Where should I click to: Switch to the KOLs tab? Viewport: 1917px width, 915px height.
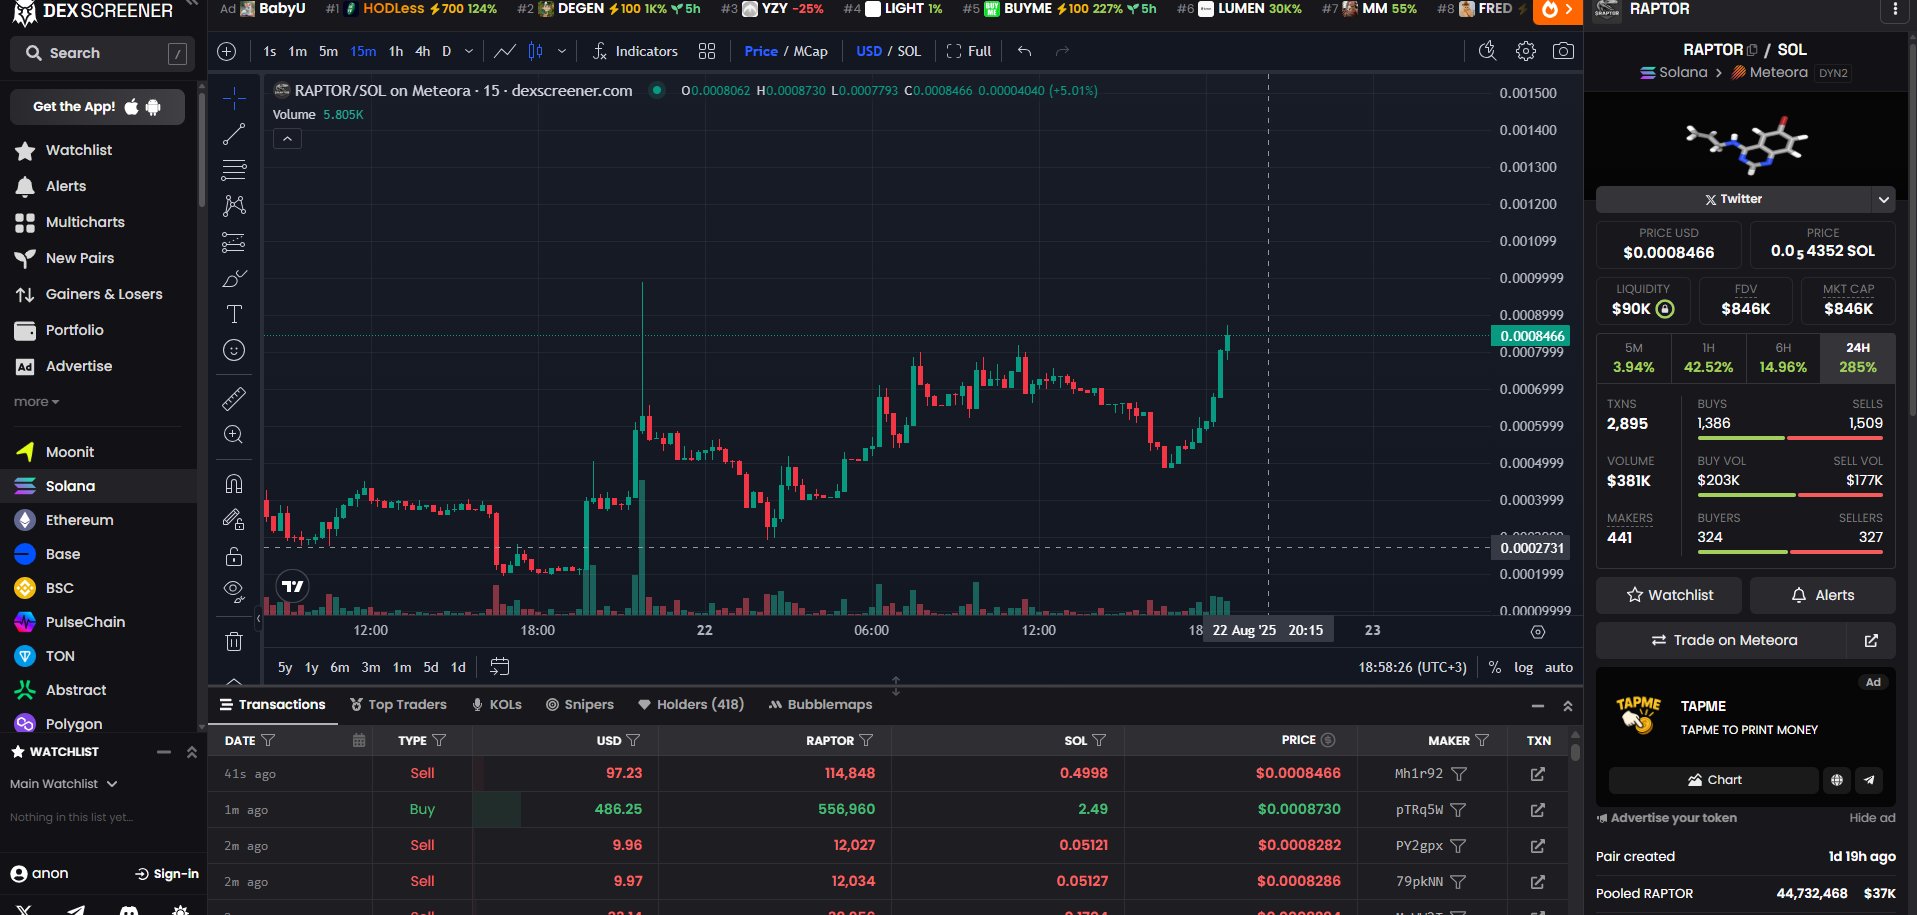pos(497,705)
